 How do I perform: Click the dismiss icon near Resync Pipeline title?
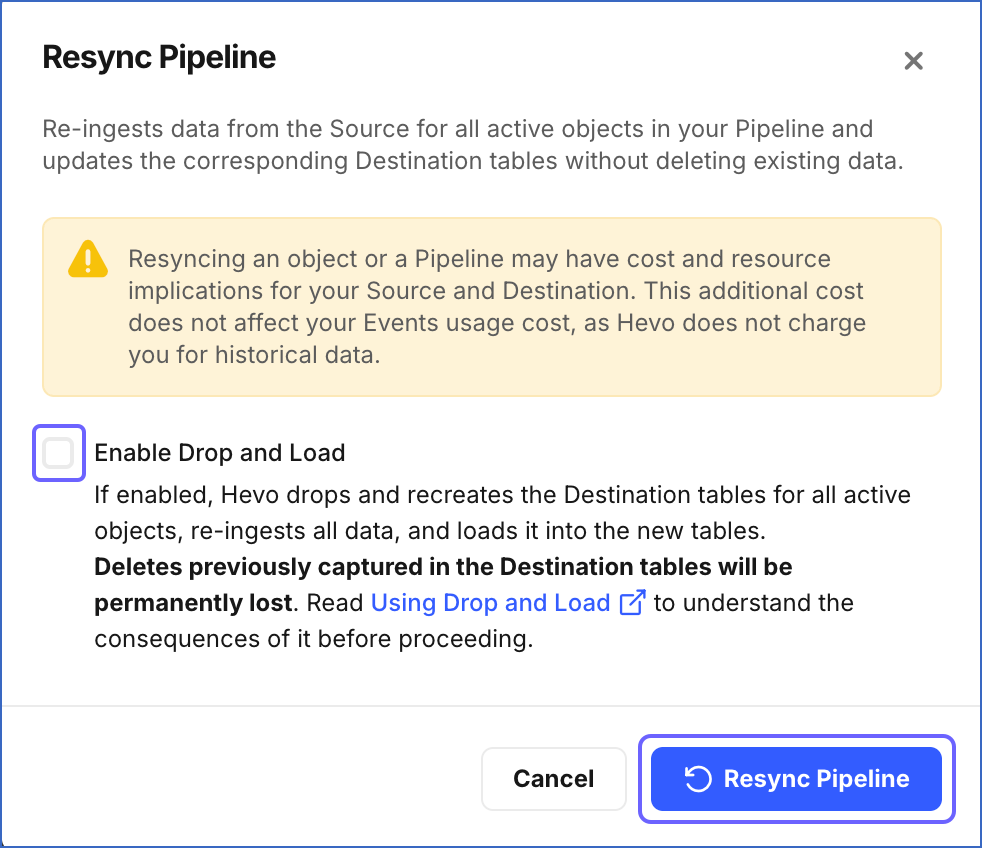pyautogui.click(x=913, y=60)
